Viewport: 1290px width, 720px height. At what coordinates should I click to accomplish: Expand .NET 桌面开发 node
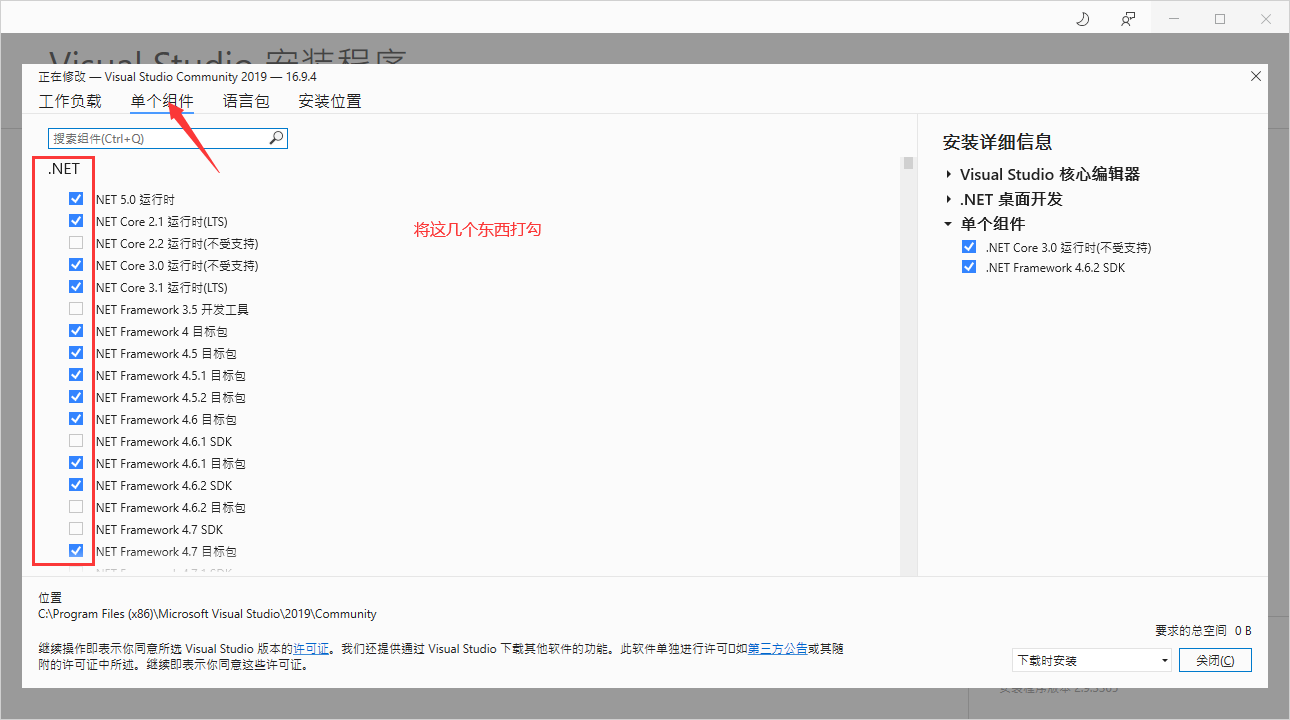click(x=949, y=199)
